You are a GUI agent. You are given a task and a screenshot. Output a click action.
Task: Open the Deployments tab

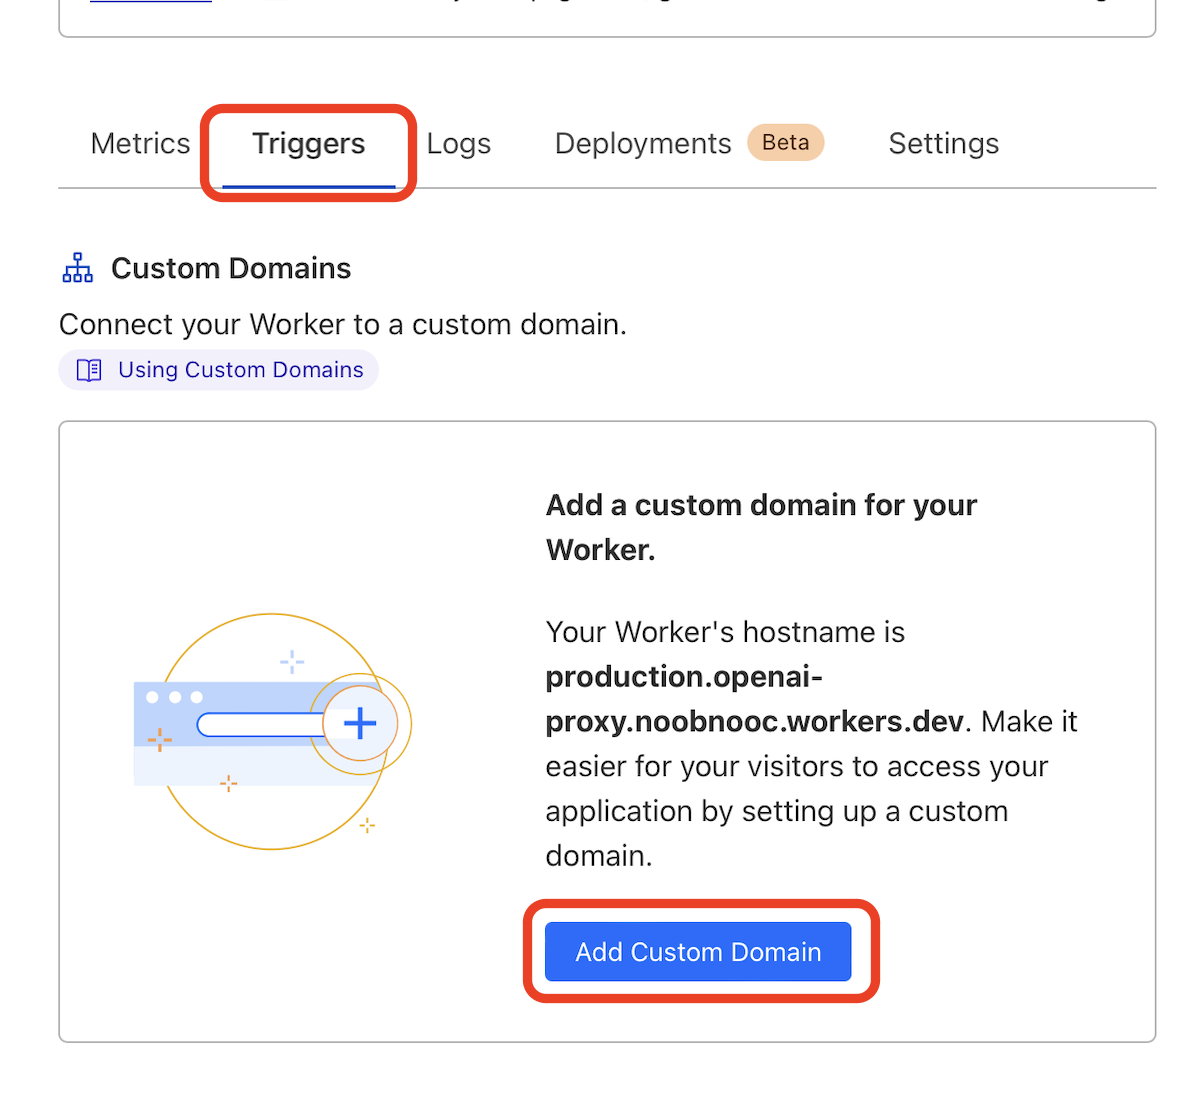pyautogui.click(x=642, y=144)
